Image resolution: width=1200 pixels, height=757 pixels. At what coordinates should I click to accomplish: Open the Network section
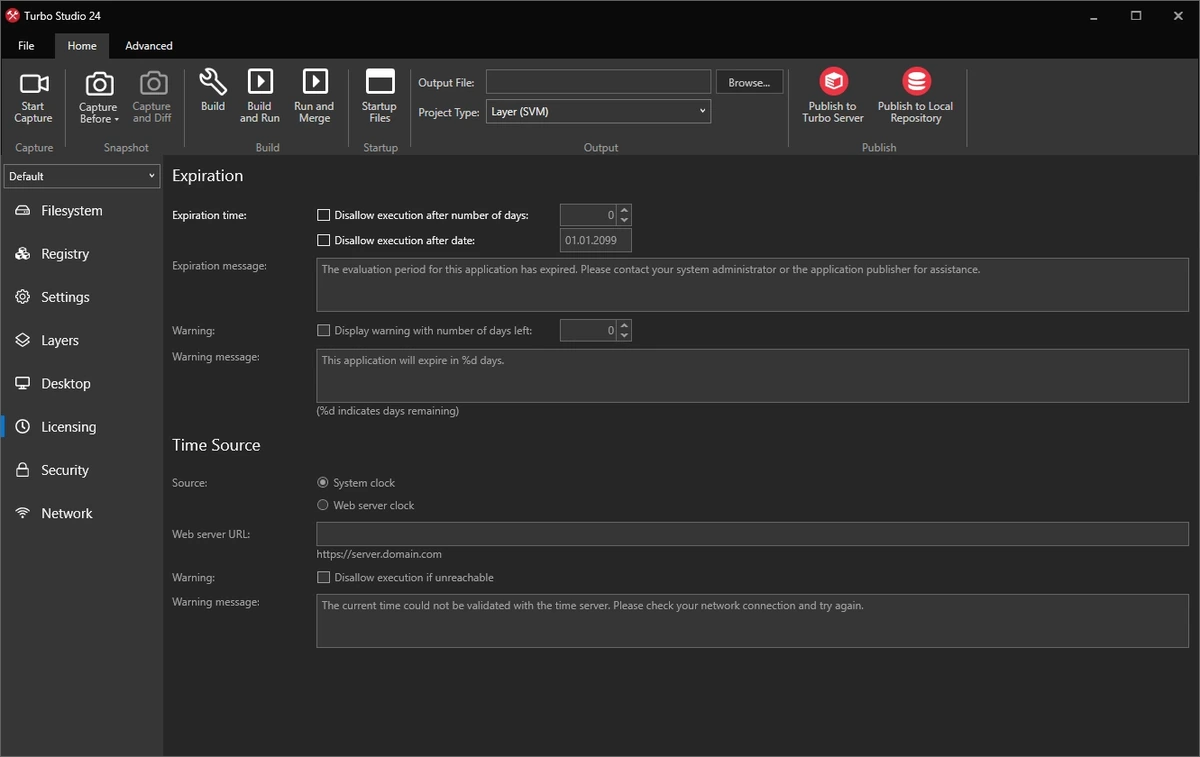click(81, 513)
